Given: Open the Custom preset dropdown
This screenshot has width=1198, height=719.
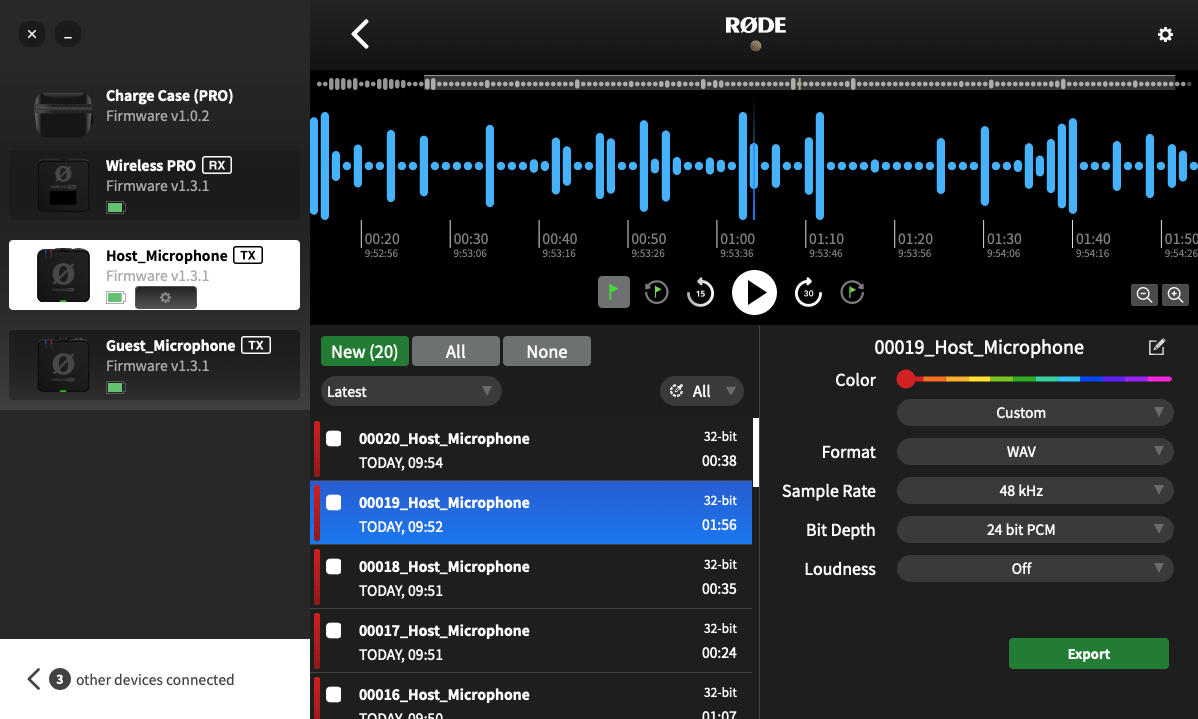Looking at the screenshot, I should pos(1034,413).
